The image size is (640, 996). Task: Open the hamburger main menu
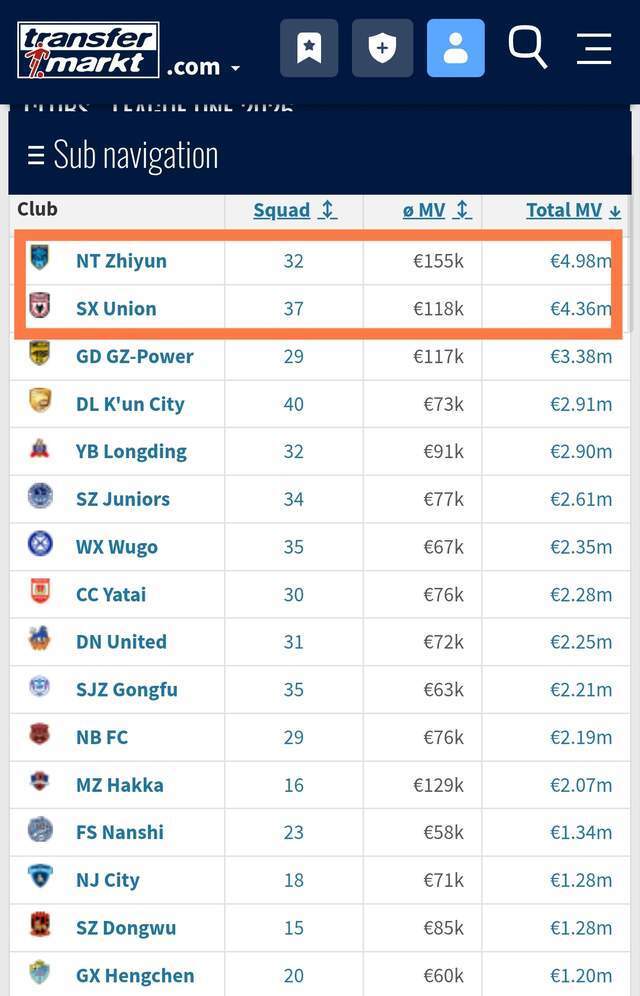(594, 48)
